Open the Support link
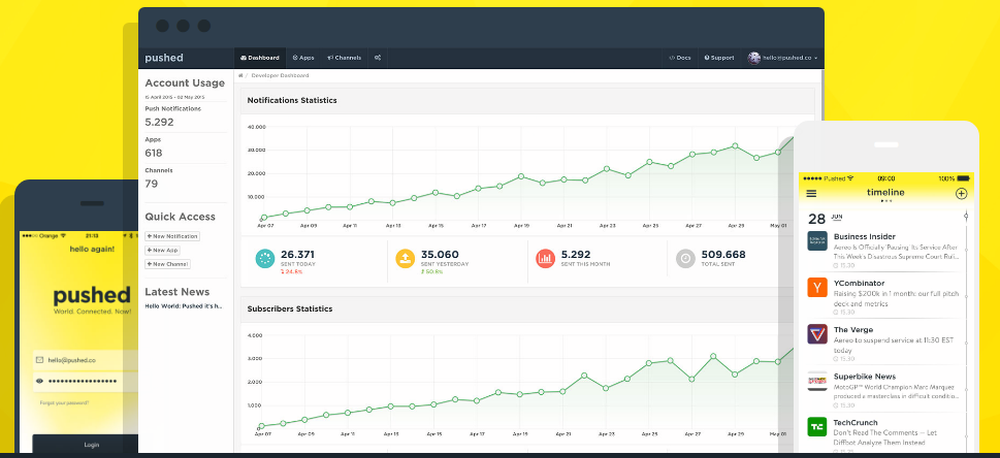This screenshot has height=458, width=1000. pyautogui.click(x=719, y=58)
